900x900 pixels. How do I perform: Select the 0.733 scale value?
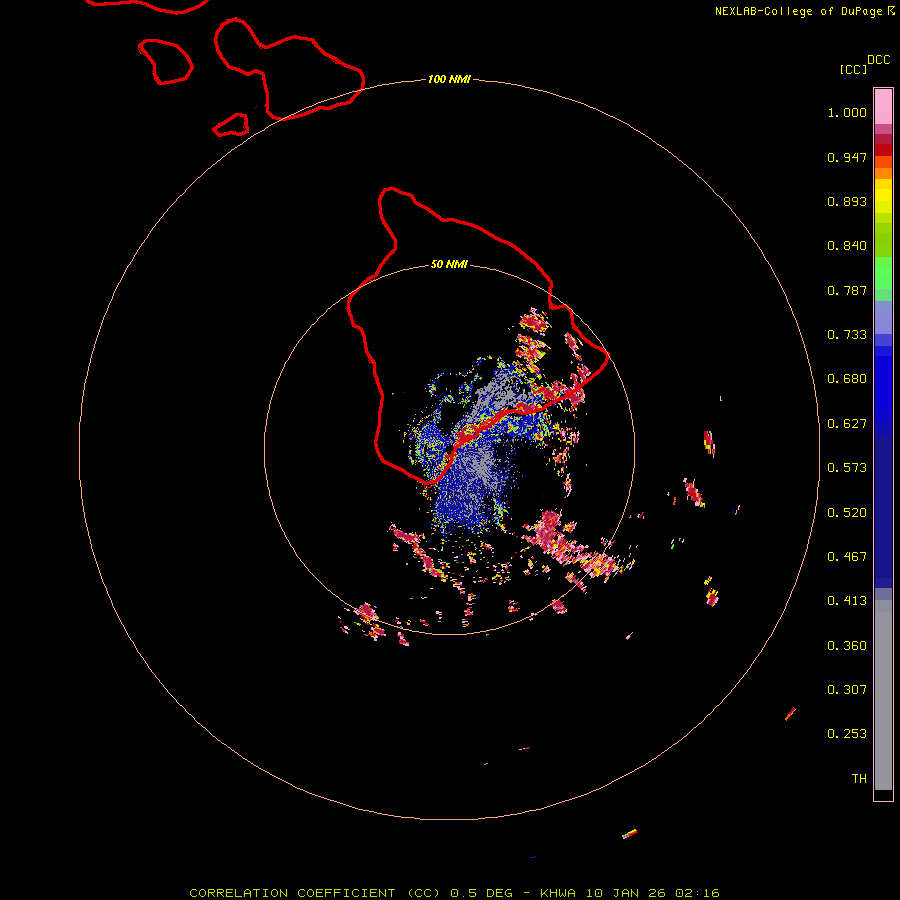[847, 335]
